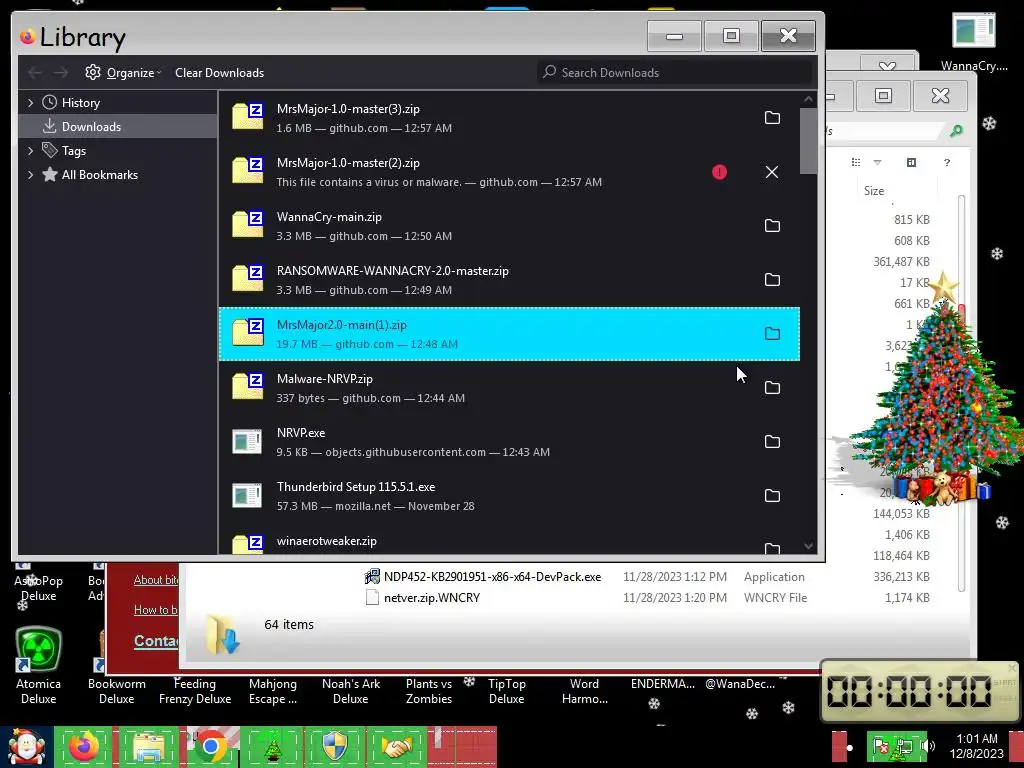Select Plants vs Zombies desktop label

point(428,691)
